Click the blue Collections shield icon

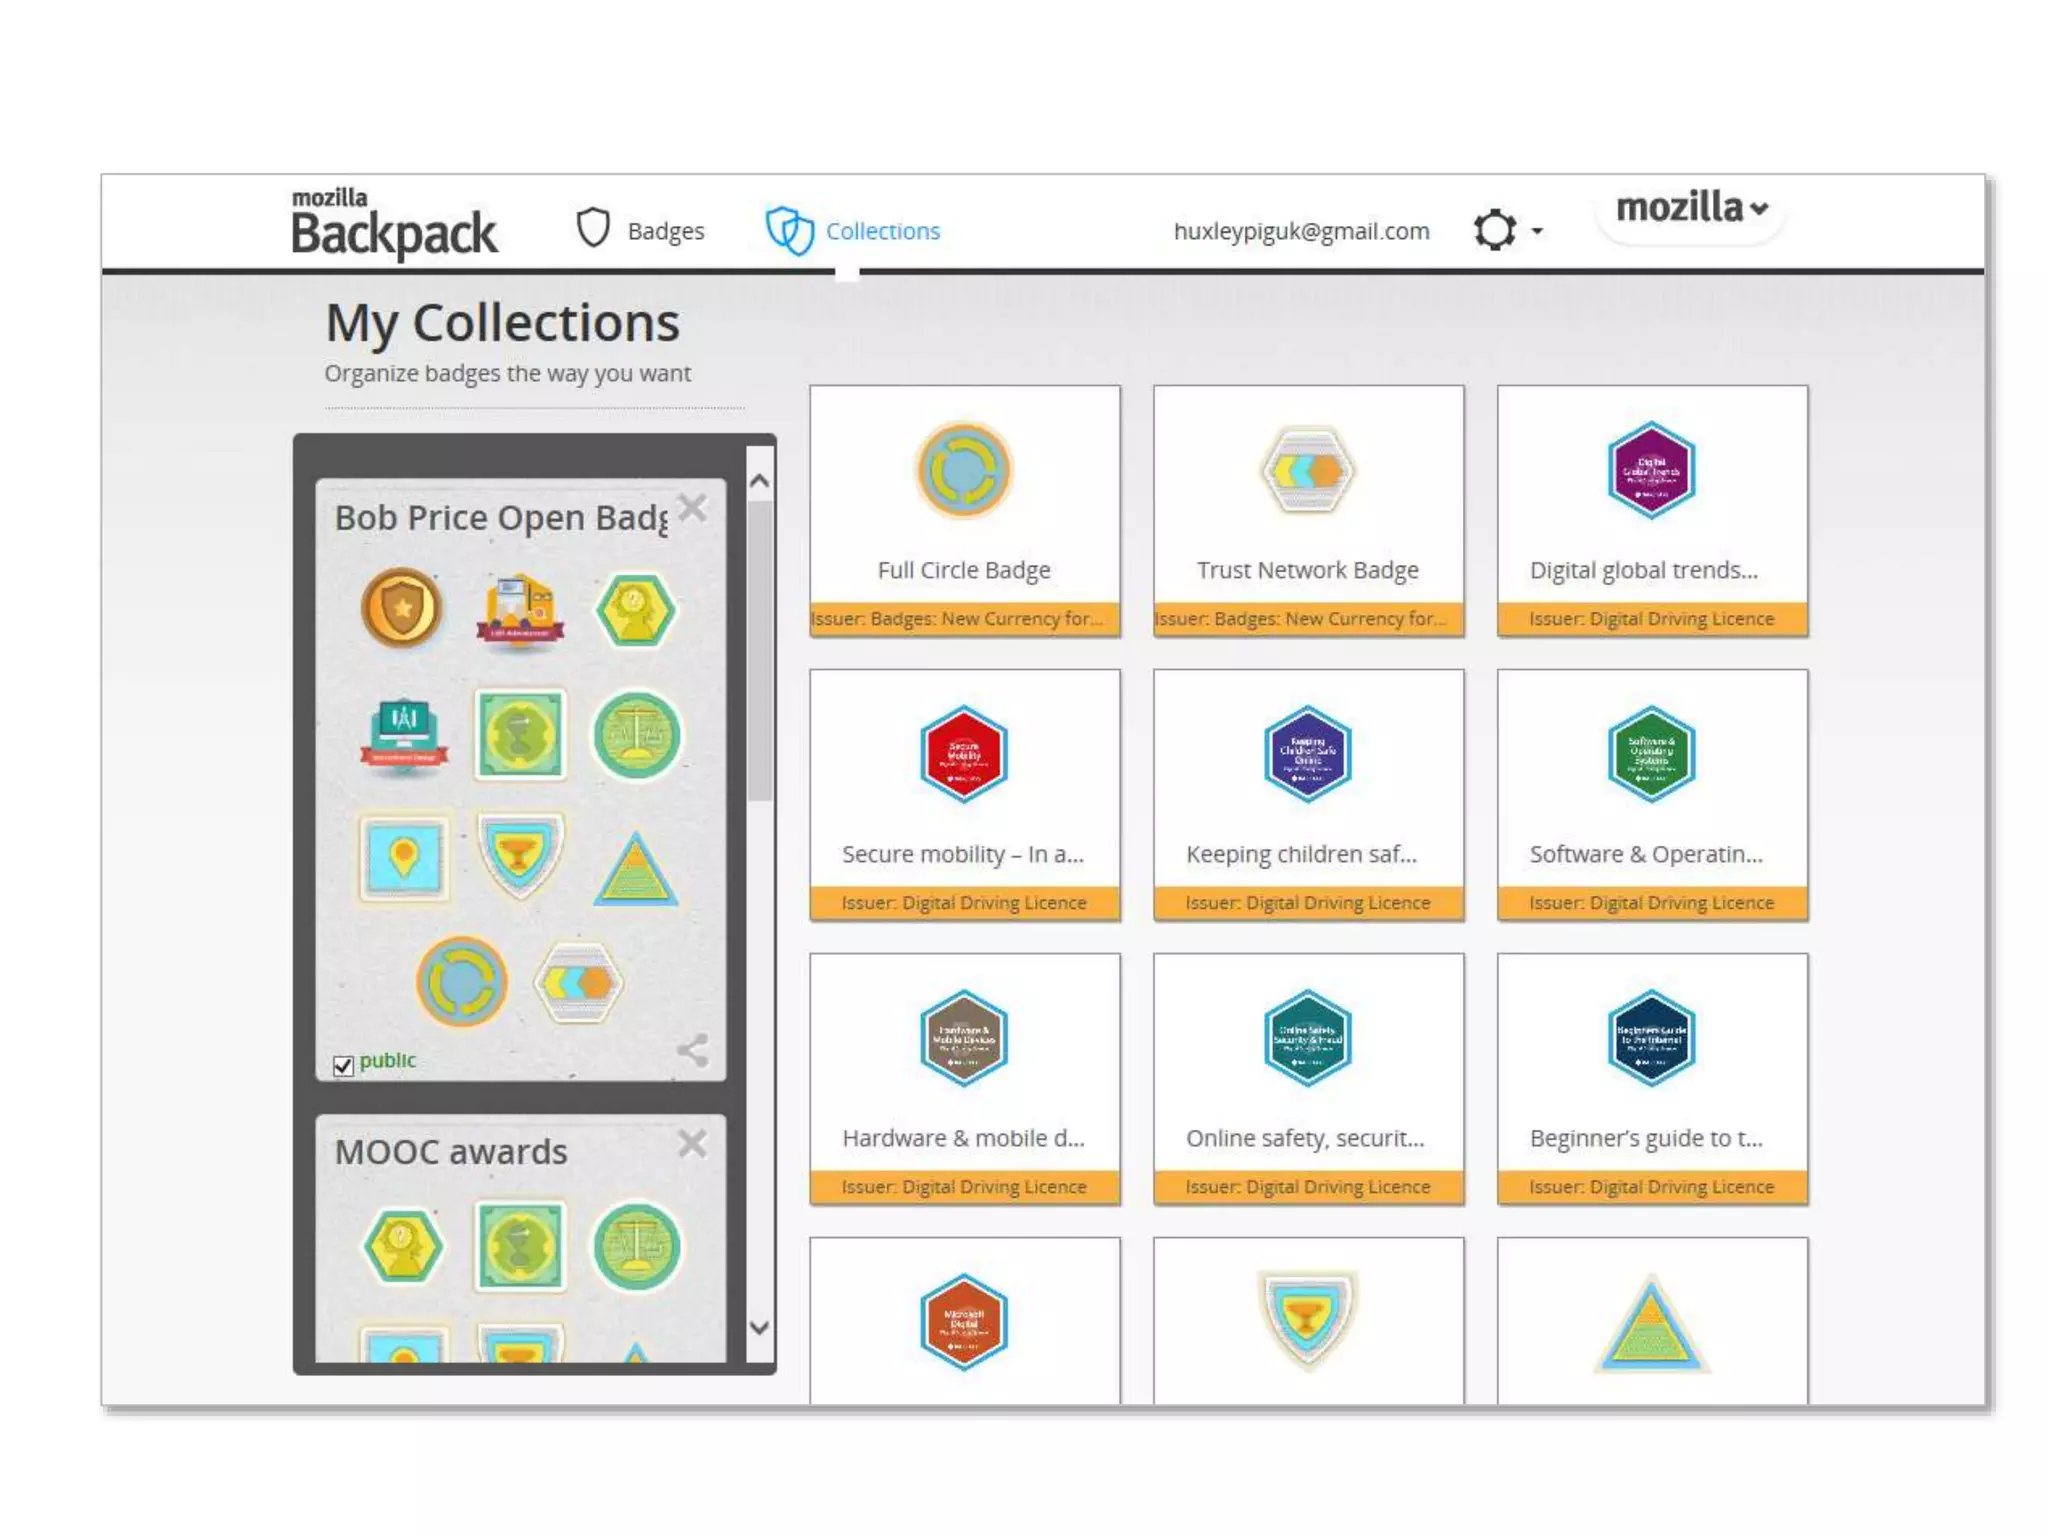(x=789, y=230)
